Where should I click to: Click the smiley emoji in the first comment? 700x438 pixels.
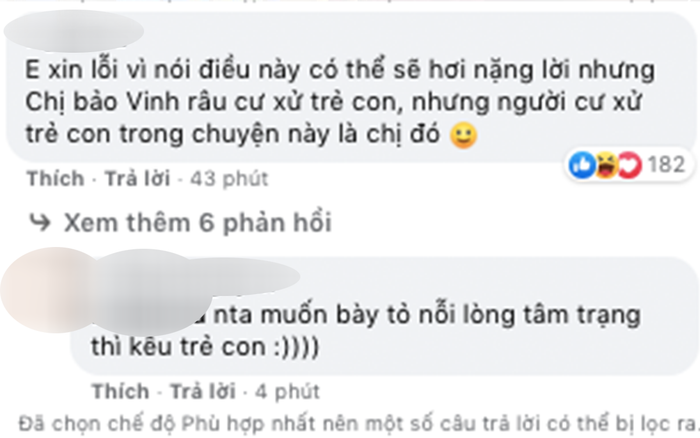[464, 136]
